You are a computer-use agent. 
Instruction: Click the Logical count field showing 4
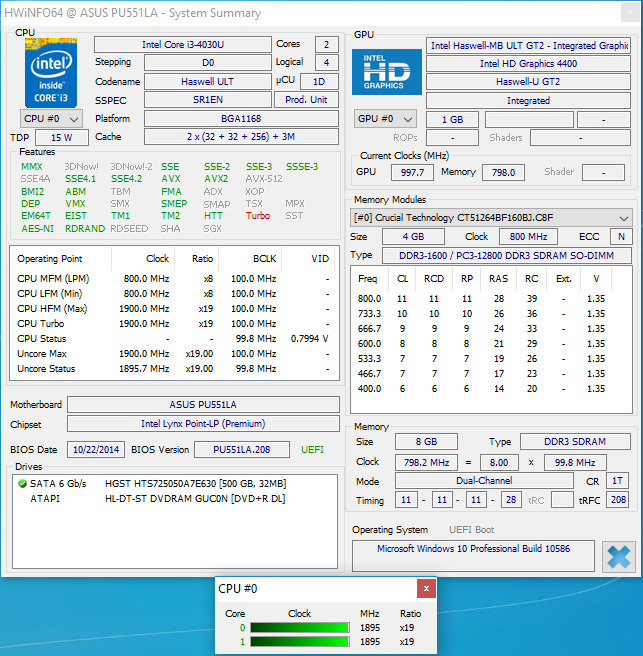click(326, 63)
